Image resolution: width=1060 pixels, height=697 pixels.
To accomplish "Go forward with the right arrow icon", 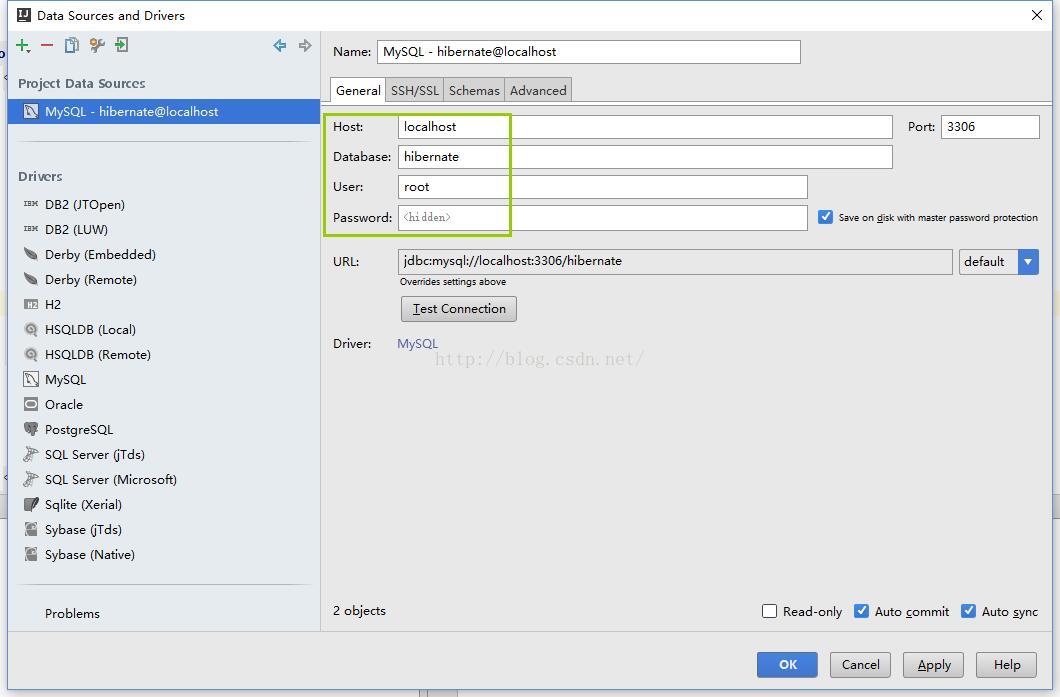I will [x=305, y=45].
